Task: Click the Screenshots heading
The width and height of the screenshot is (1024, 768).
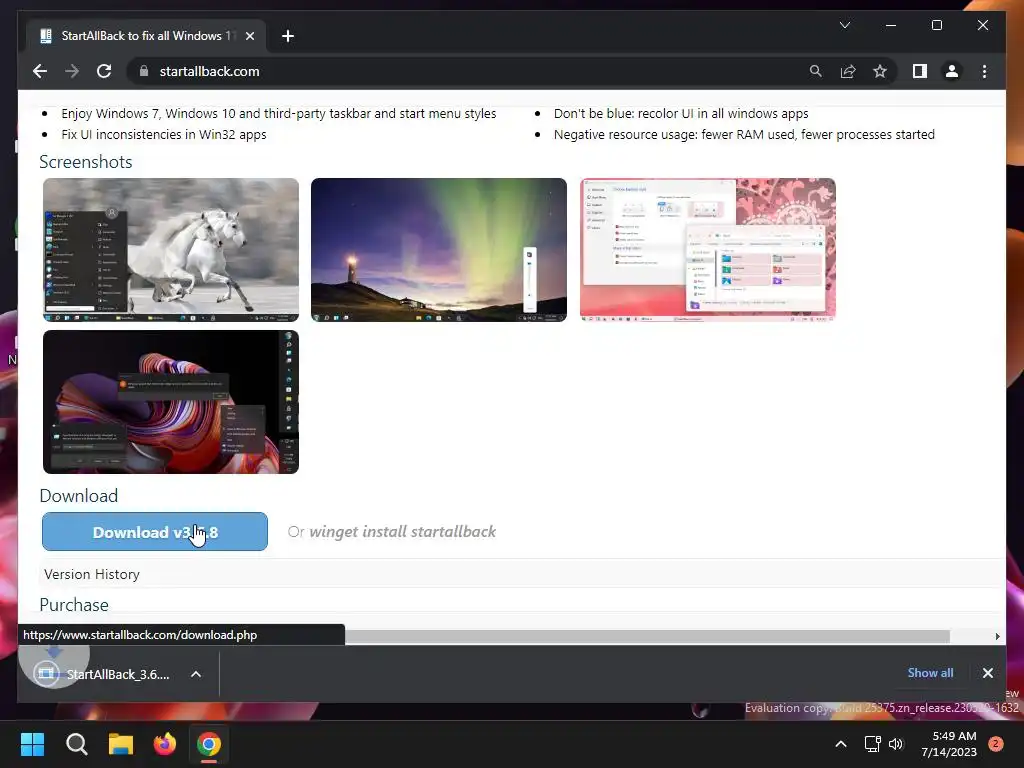Action: click(86, 162)
